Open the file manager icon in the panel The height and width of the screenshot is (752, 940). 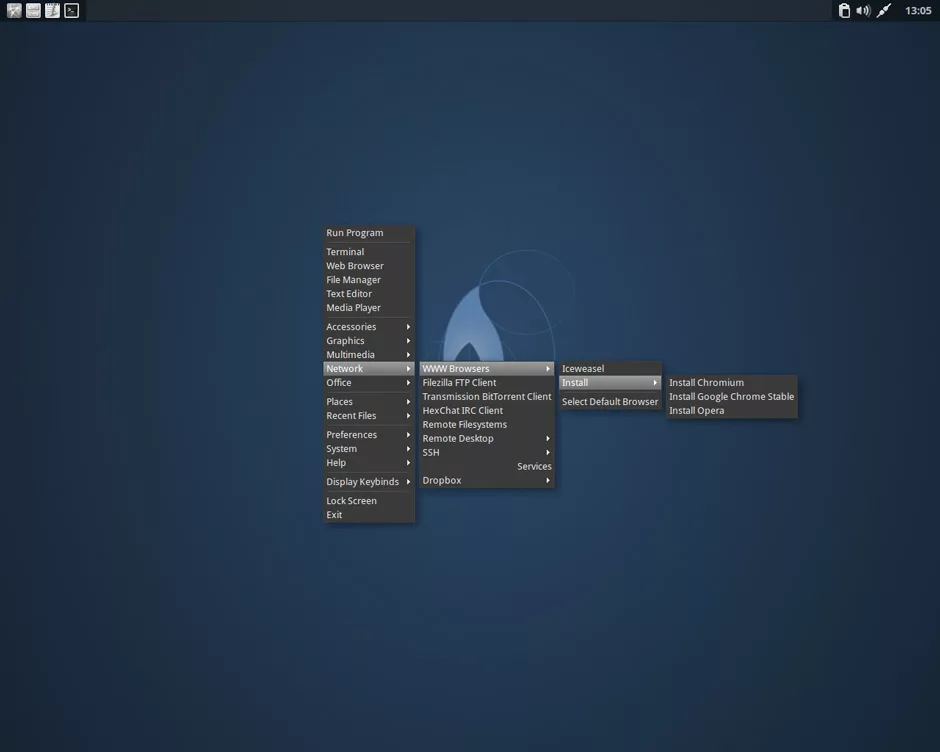pos(34,10)
